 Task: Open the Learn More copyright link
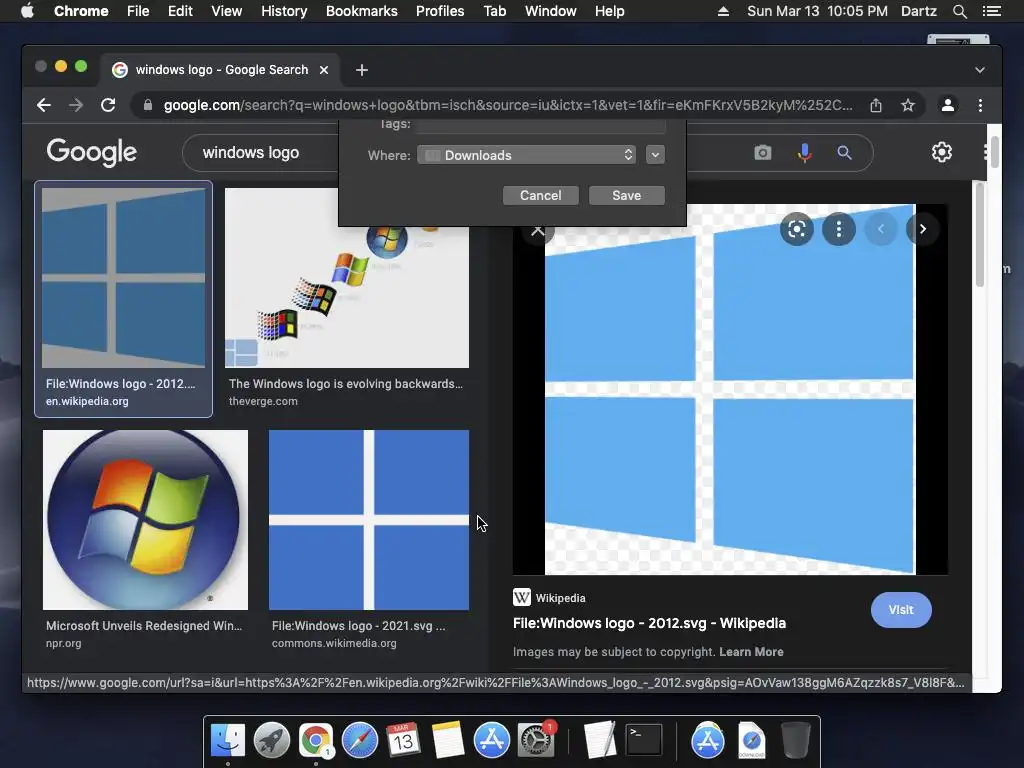click(x=751, y=652)
